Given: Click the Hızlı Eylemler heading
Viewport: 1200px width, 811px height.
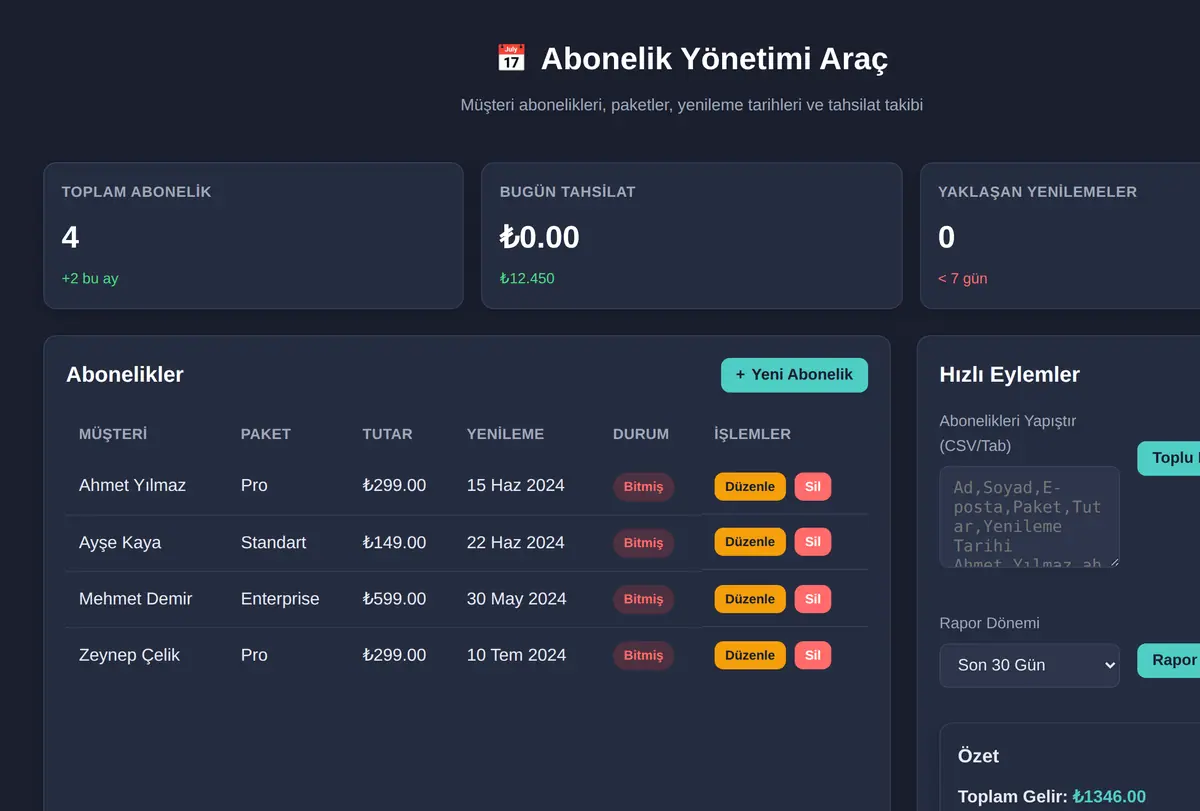Looking at the screenshot, I should pyautogui.click(x=1009, y=375).
